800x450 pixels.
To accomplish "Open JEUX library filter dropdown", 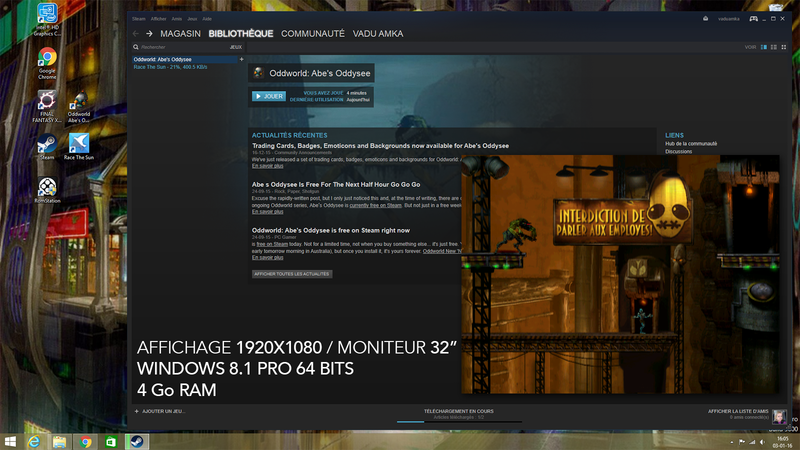I will [236, 47].
